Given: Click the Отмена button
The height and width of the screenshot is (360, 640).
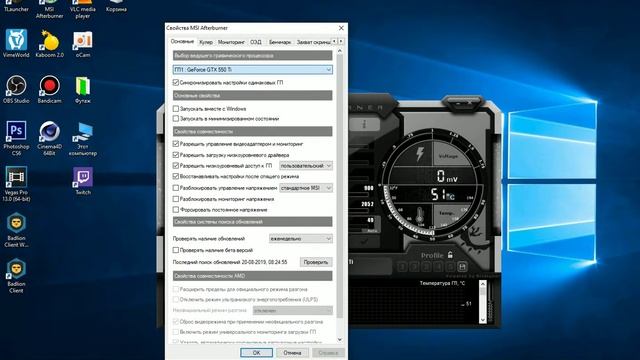Looking at the screenshot, I should (x=292, y=353).
